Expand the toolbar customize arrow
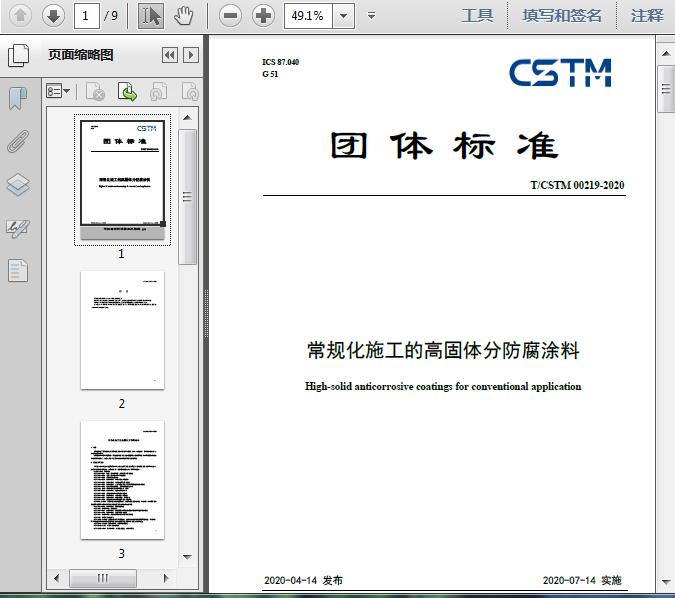The width and height of the screenshot is (675, 598). point(372,15)
